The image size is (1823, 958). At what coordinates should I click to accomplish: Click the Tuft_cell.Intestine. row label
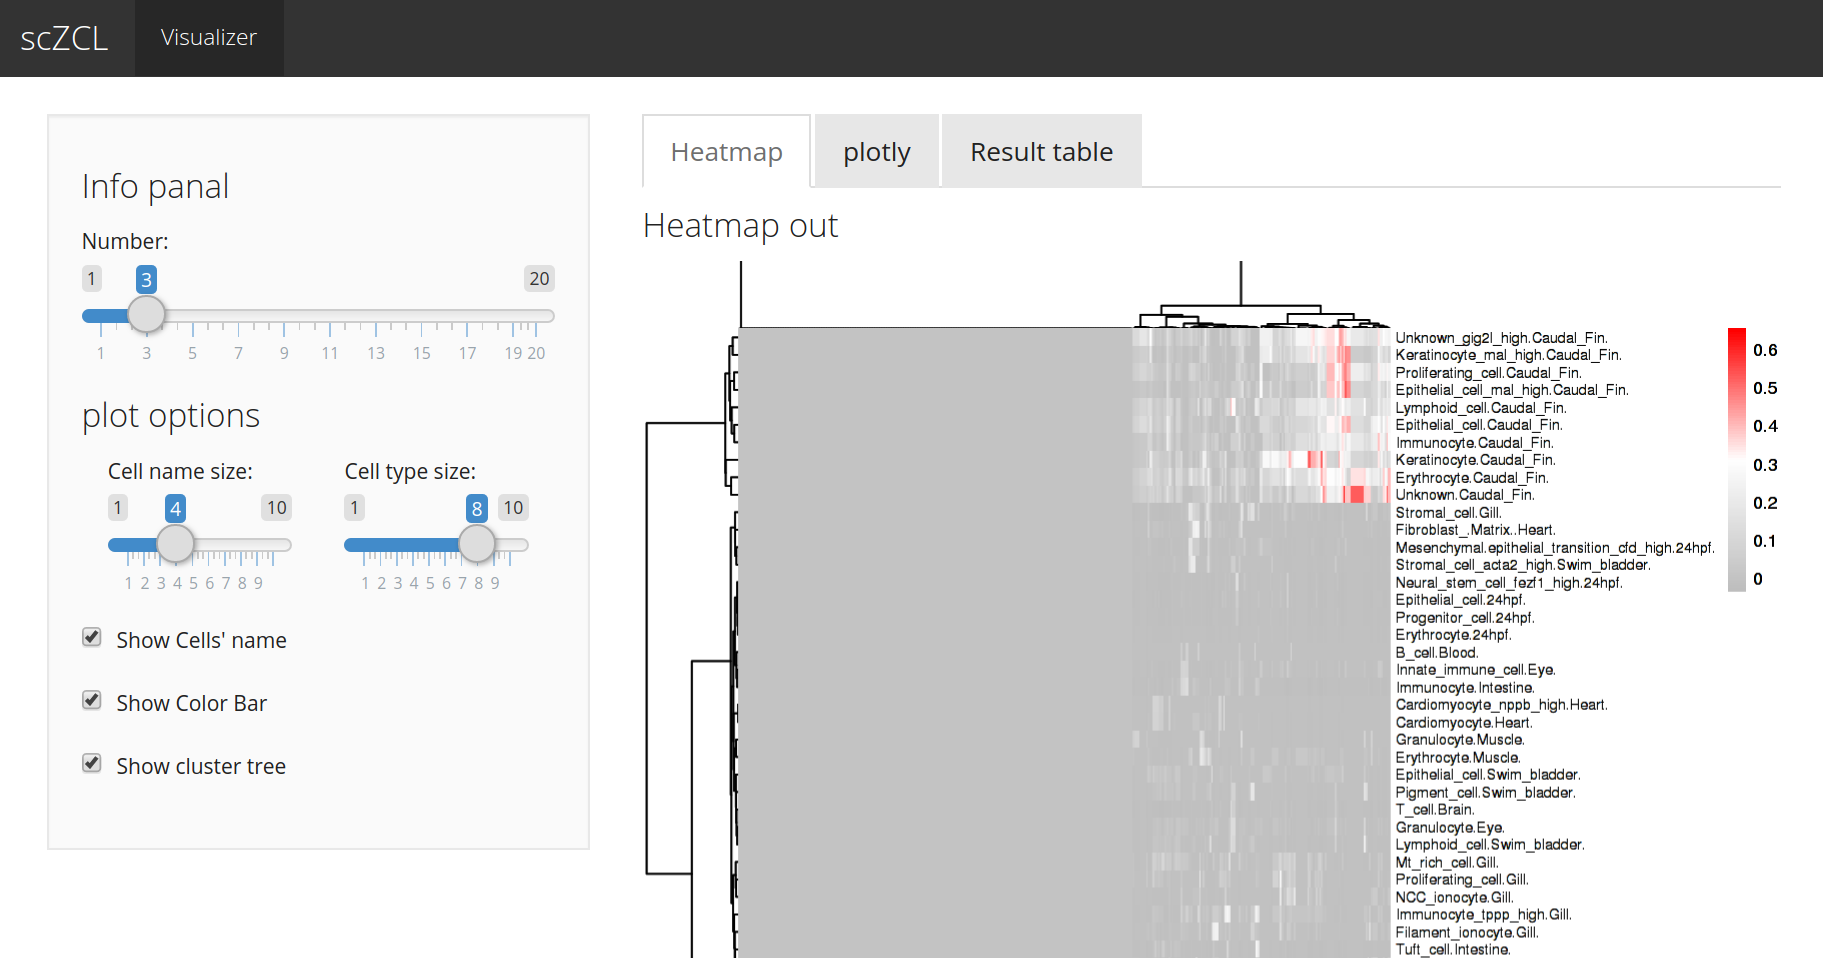click(x=1452, y=949)
